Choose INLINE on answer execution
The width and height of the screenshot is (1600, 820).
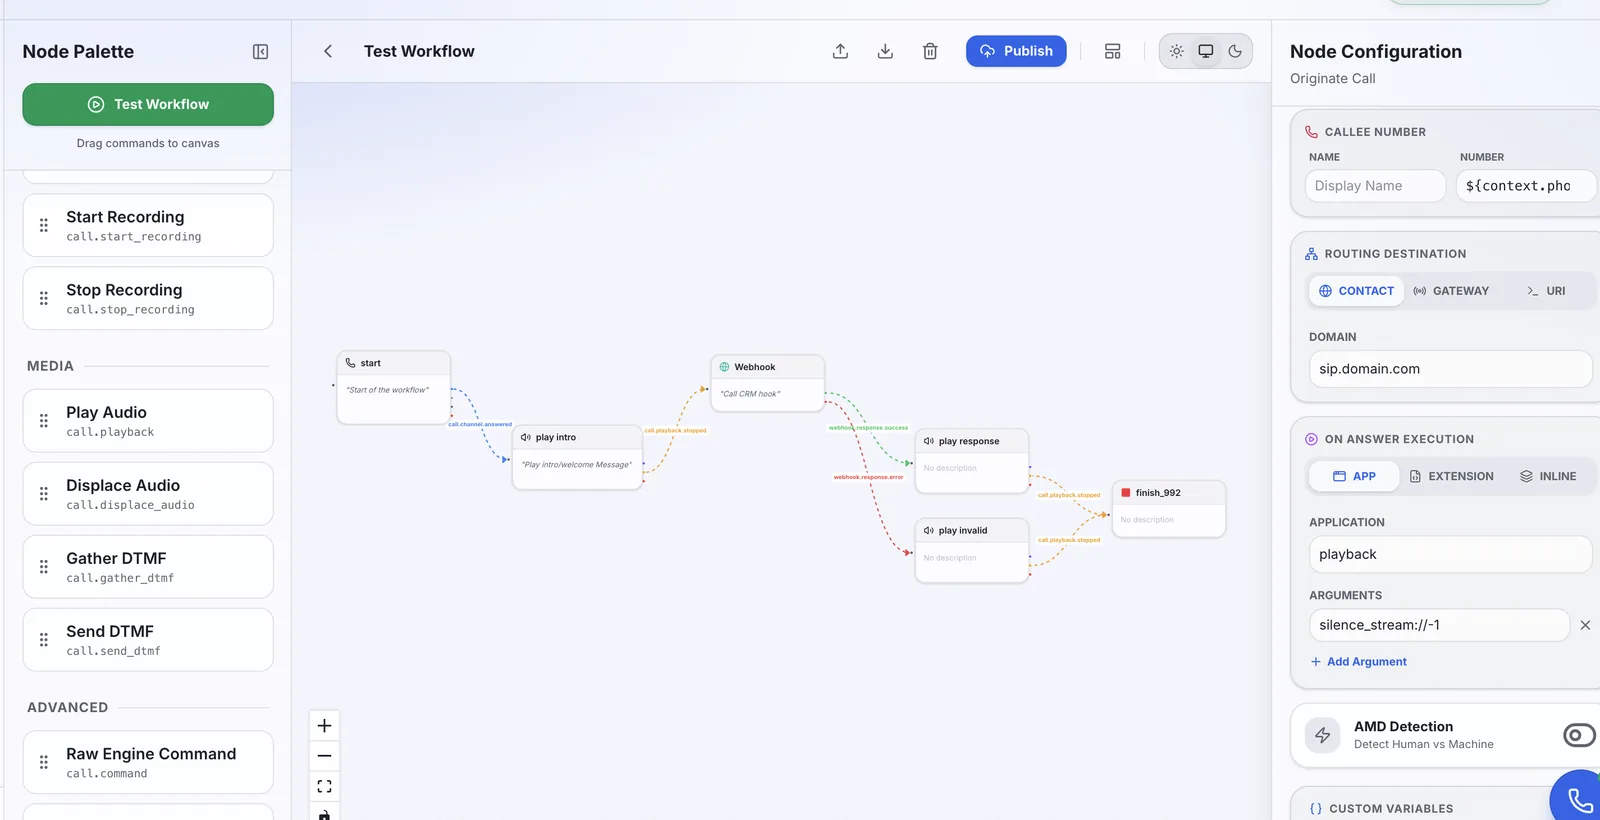tap(1548, 476)
